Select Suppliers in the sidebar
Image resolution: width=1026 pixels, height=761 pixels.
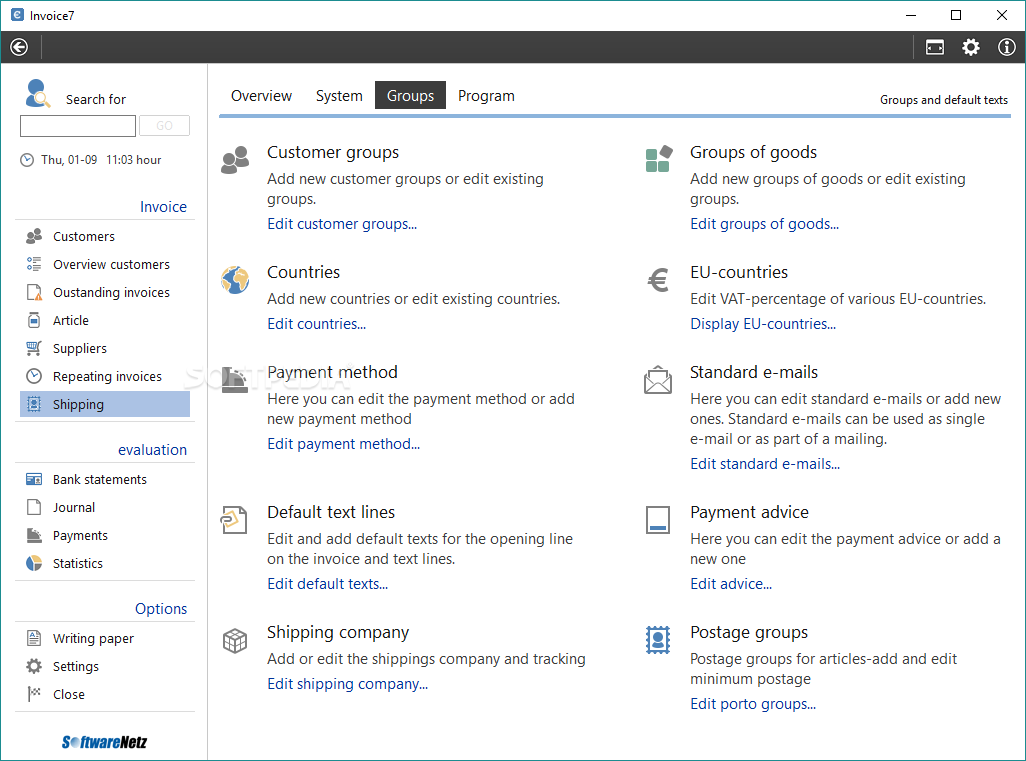coord(105,349)
